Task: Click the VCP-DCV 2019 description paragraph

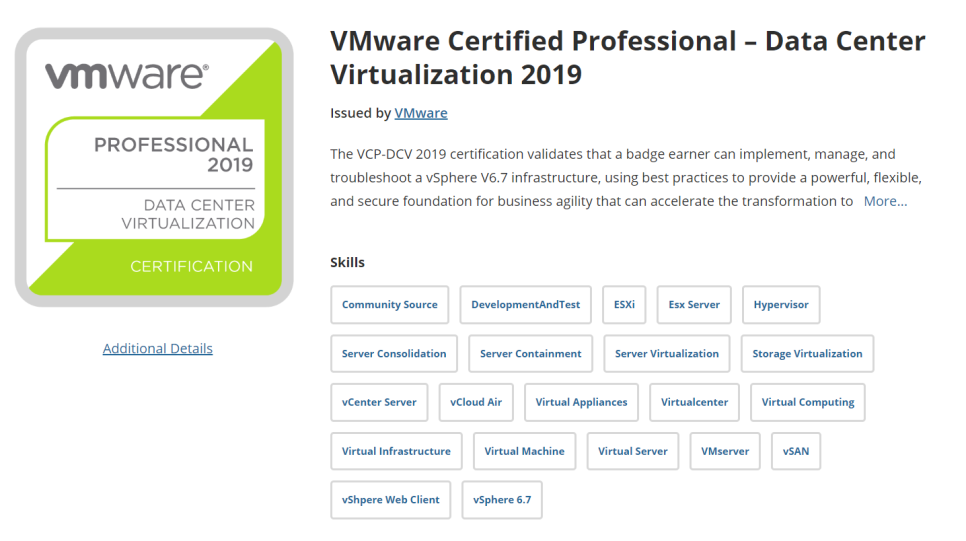Action: (626, 177)
